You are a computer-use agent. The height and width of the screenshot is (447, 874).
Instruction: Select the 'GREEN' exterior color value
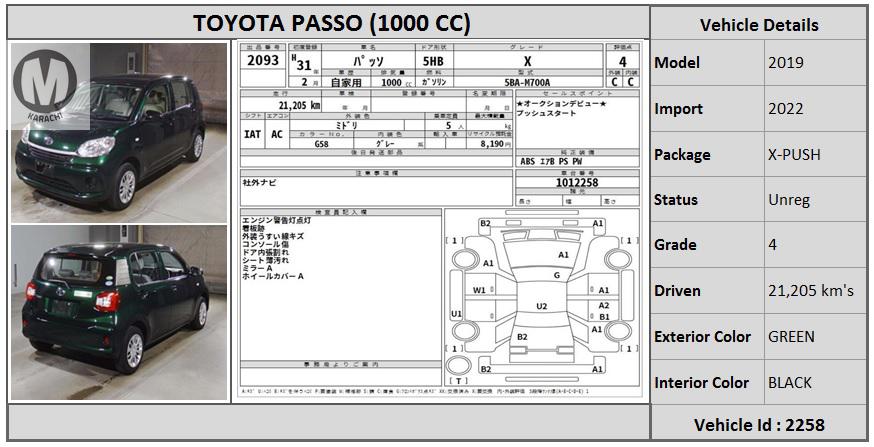coord(791,337)
